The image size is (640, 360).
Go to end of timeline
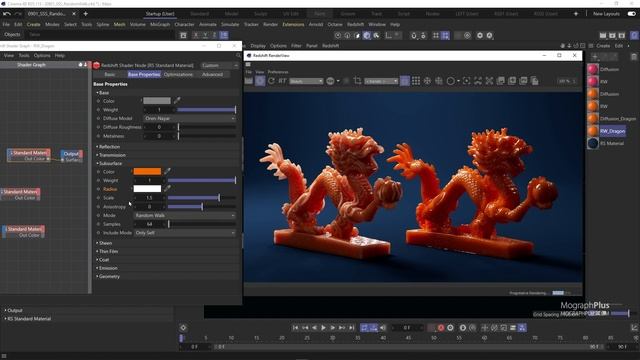tap(351, 328)
